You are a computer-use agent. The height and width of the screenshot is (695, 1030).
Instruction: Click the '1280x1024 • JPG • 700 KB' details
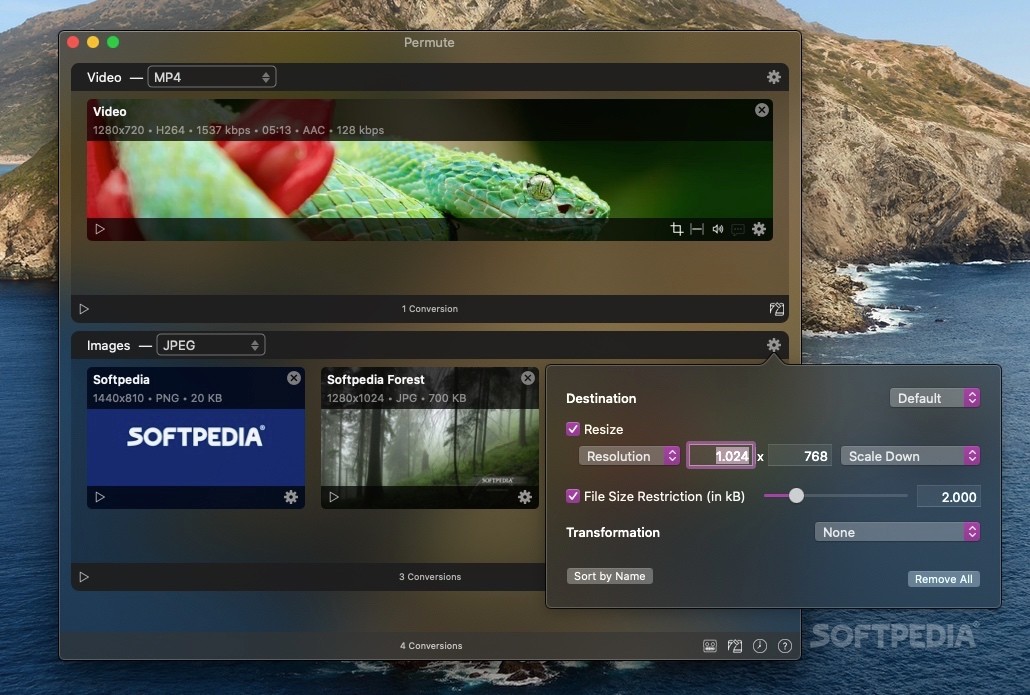click(x=396, y=398)
